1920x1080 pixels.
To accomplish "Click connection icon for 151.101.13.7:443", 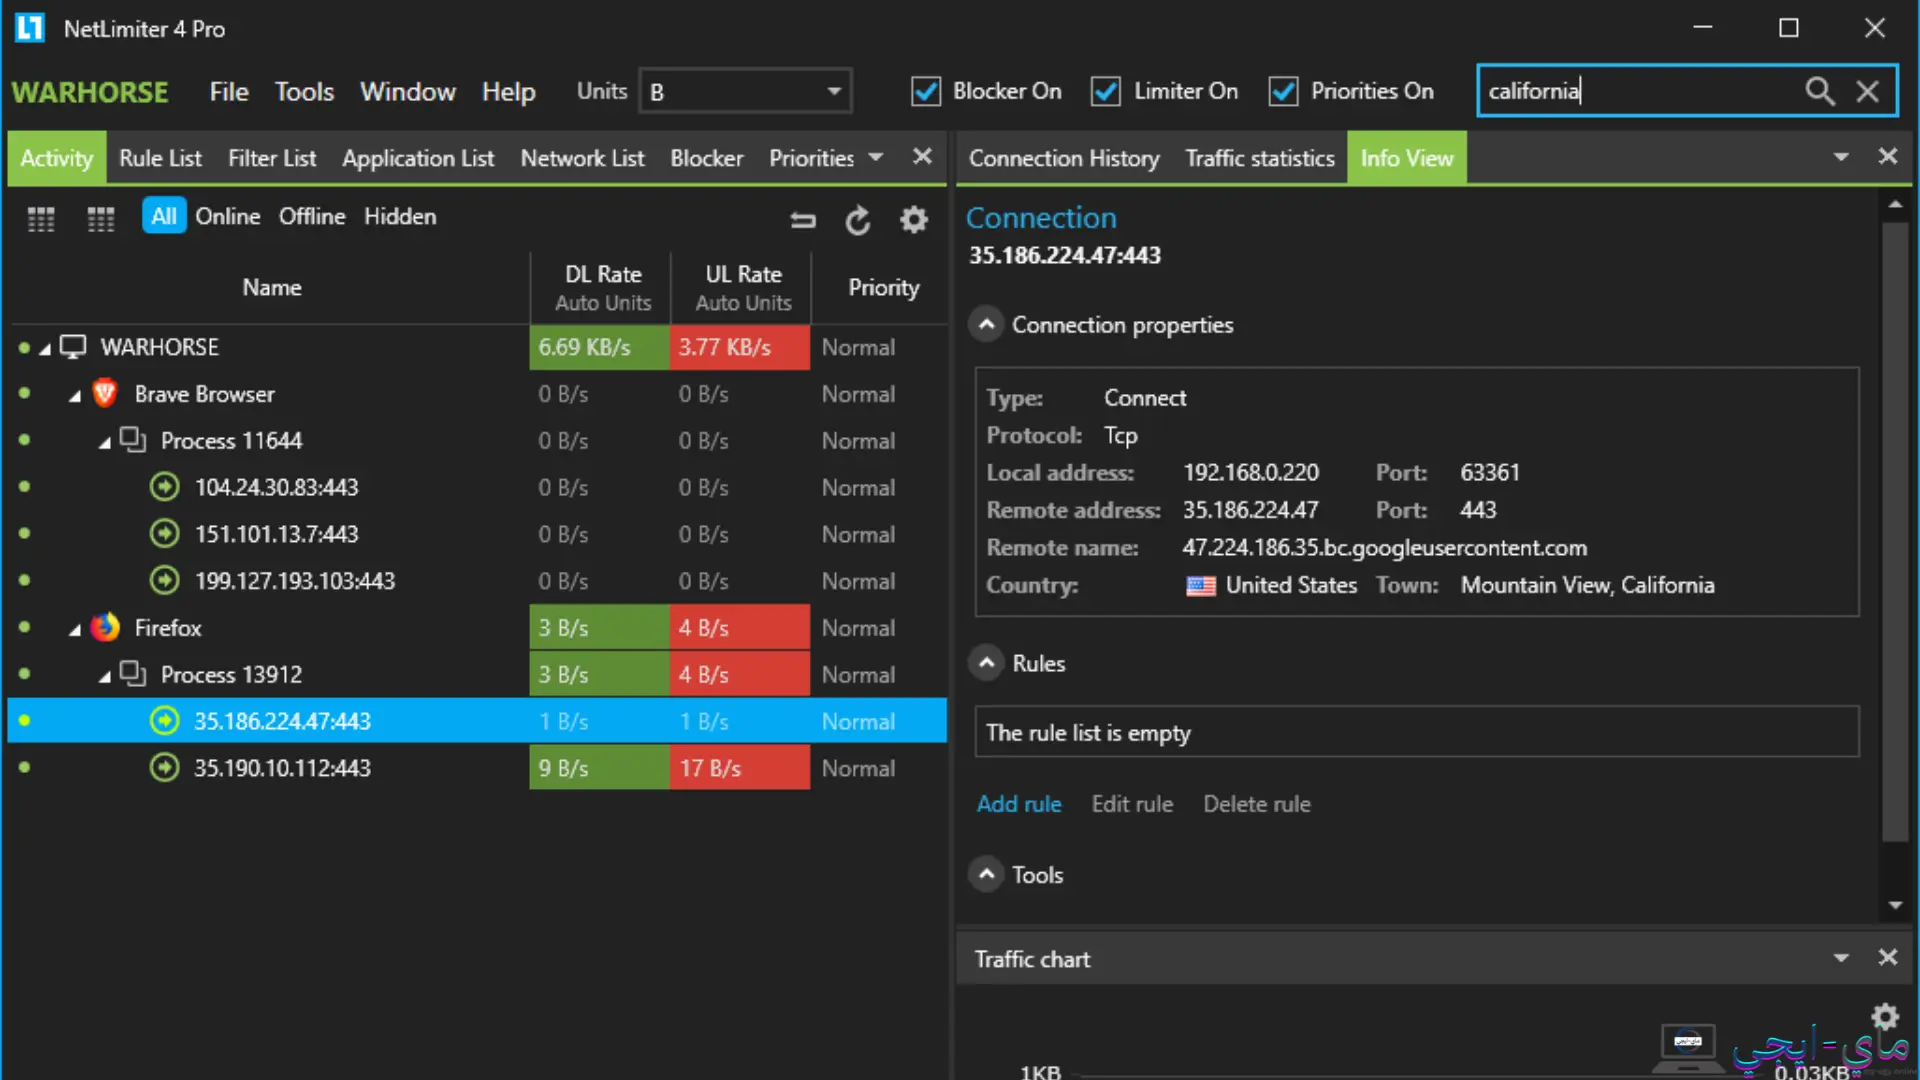I will 164,534.
